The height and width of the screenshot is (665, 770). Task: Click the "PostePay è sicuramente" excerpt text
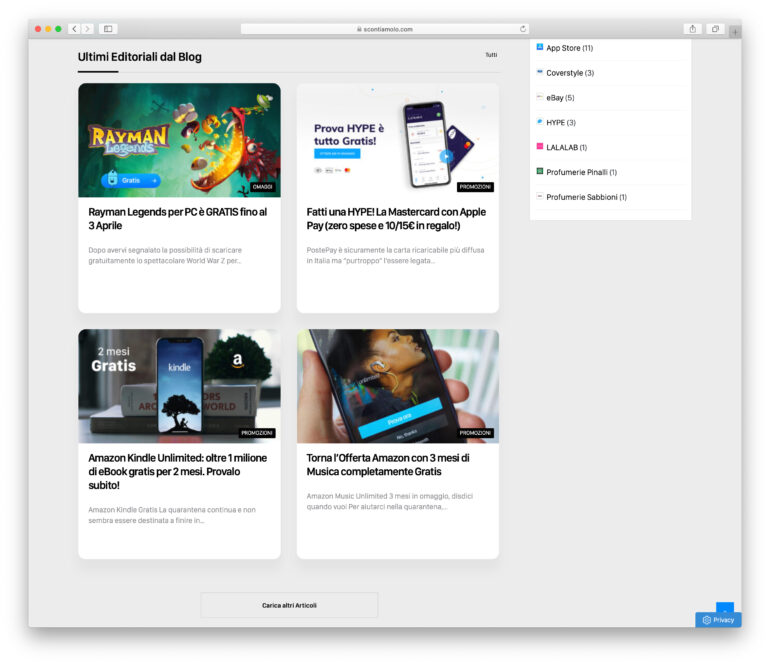click(395, 255)
